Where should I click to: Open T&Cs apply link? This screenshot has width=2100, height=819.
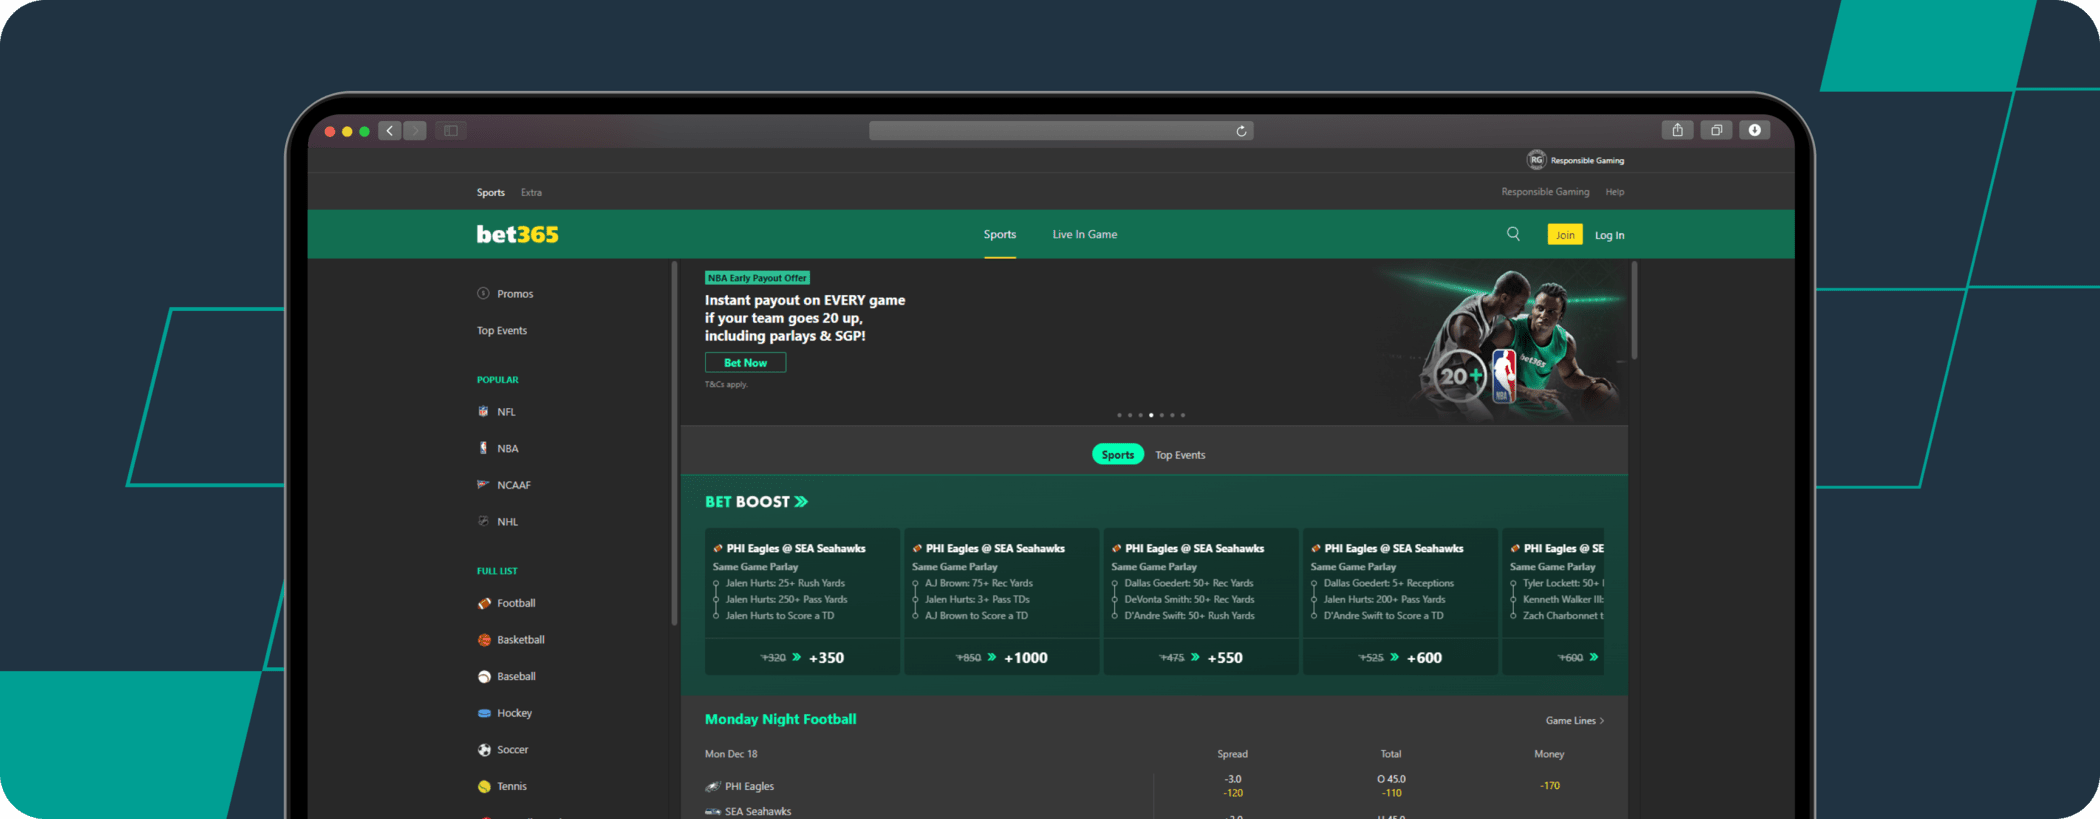pyautogui.click(x=726, y=385)
